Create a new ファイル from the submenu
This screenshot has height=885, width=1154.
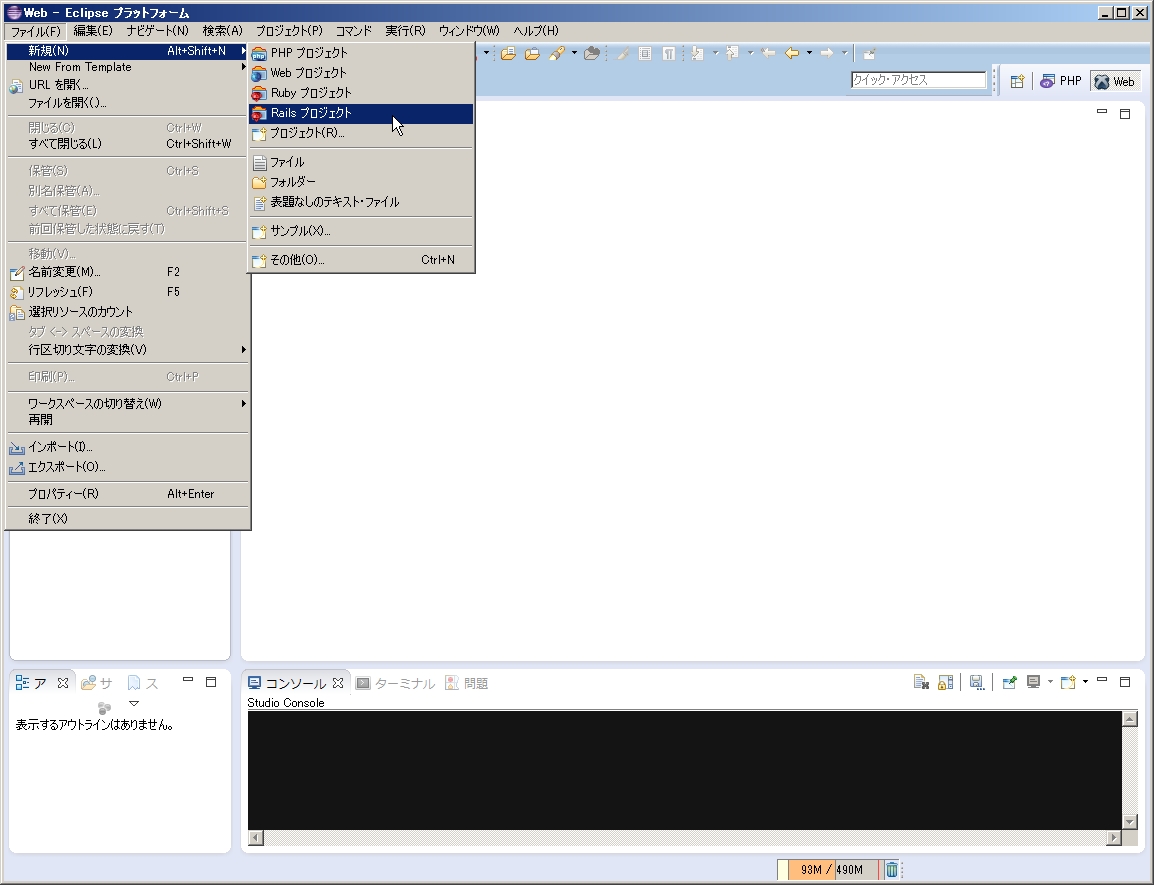[361, 162]
